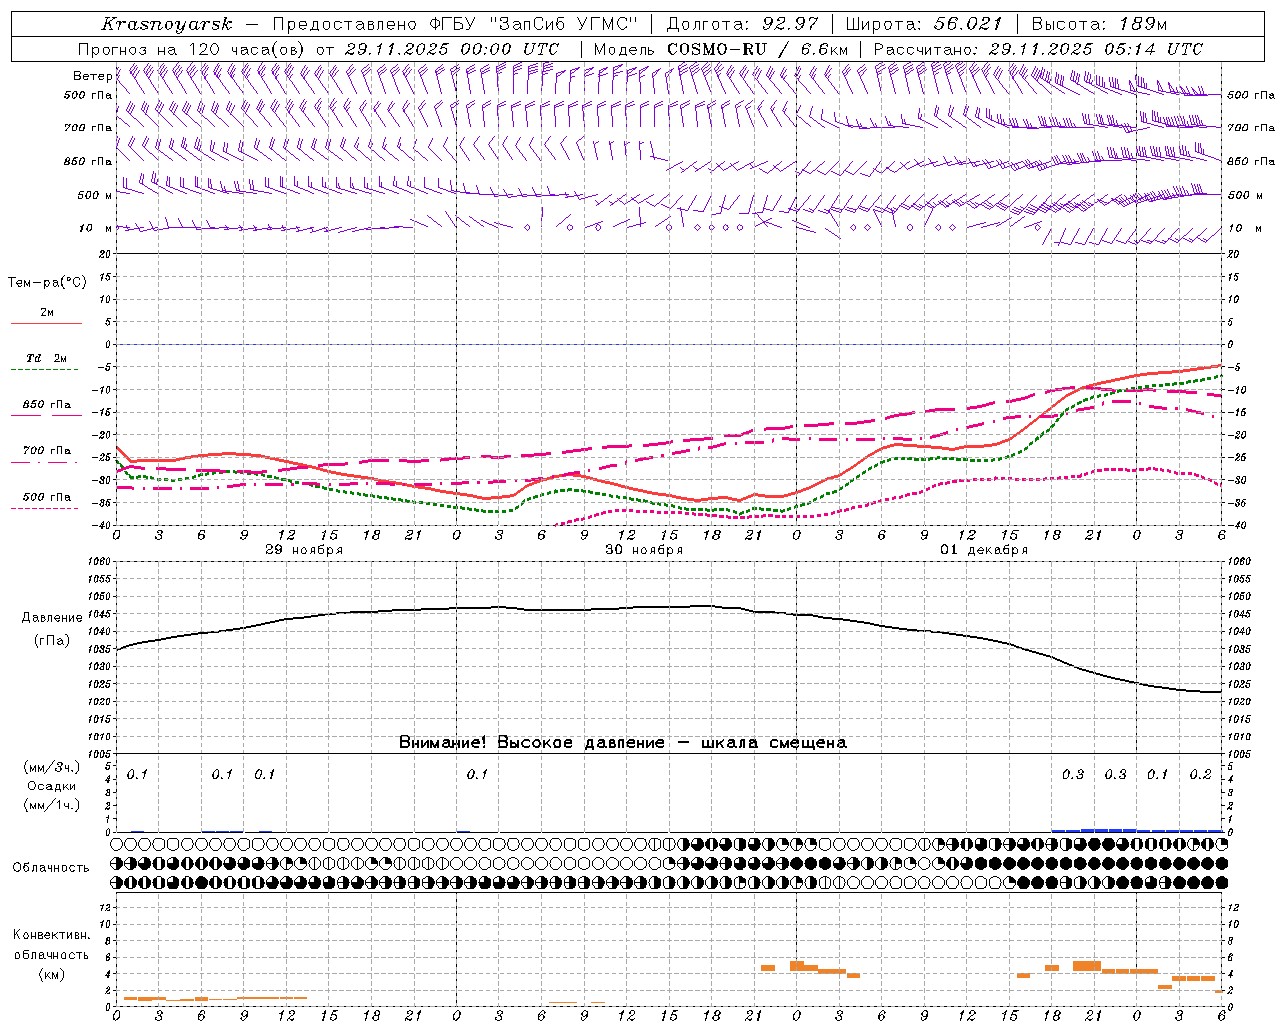Viewport: 1280px width, 1024px height.
Task: Click the 'Td 2м' dew point legend entry
Action: point(47,358)
